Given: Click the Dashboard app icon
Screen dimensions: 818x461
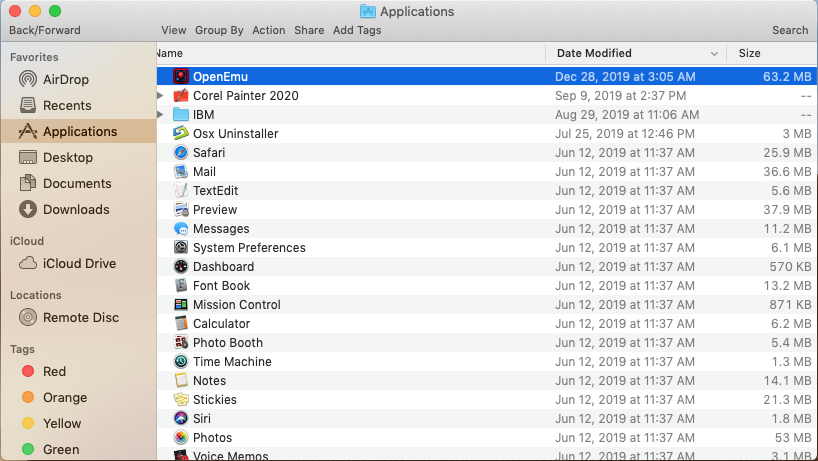Looking at the screenshot, I should (181, 267).
